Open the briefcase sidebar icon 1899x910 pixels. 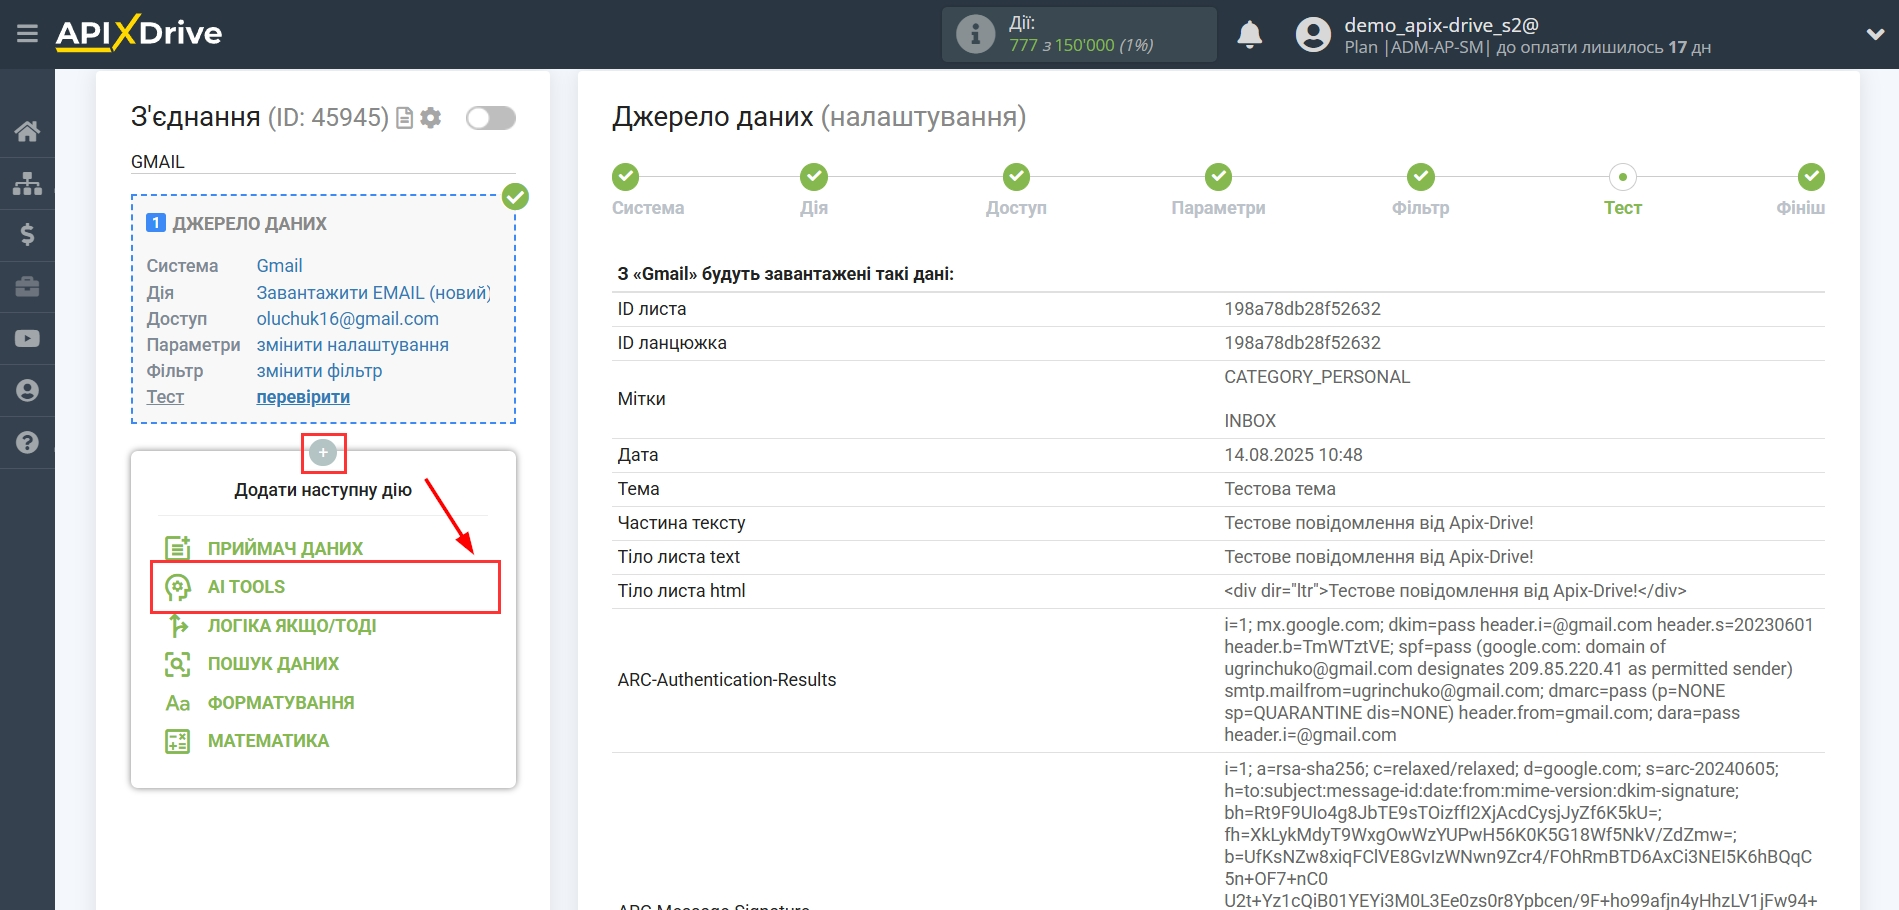[27, 287]
